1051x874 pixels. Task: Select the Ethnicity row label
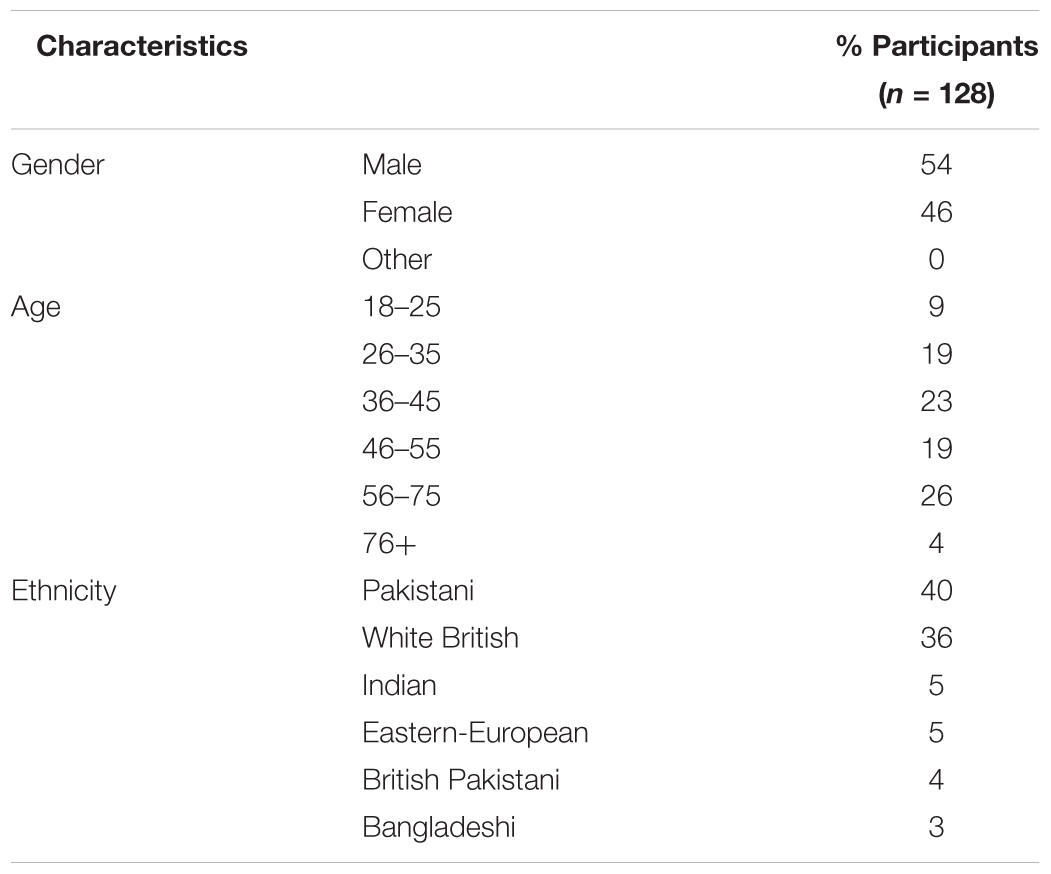(64, 591)
